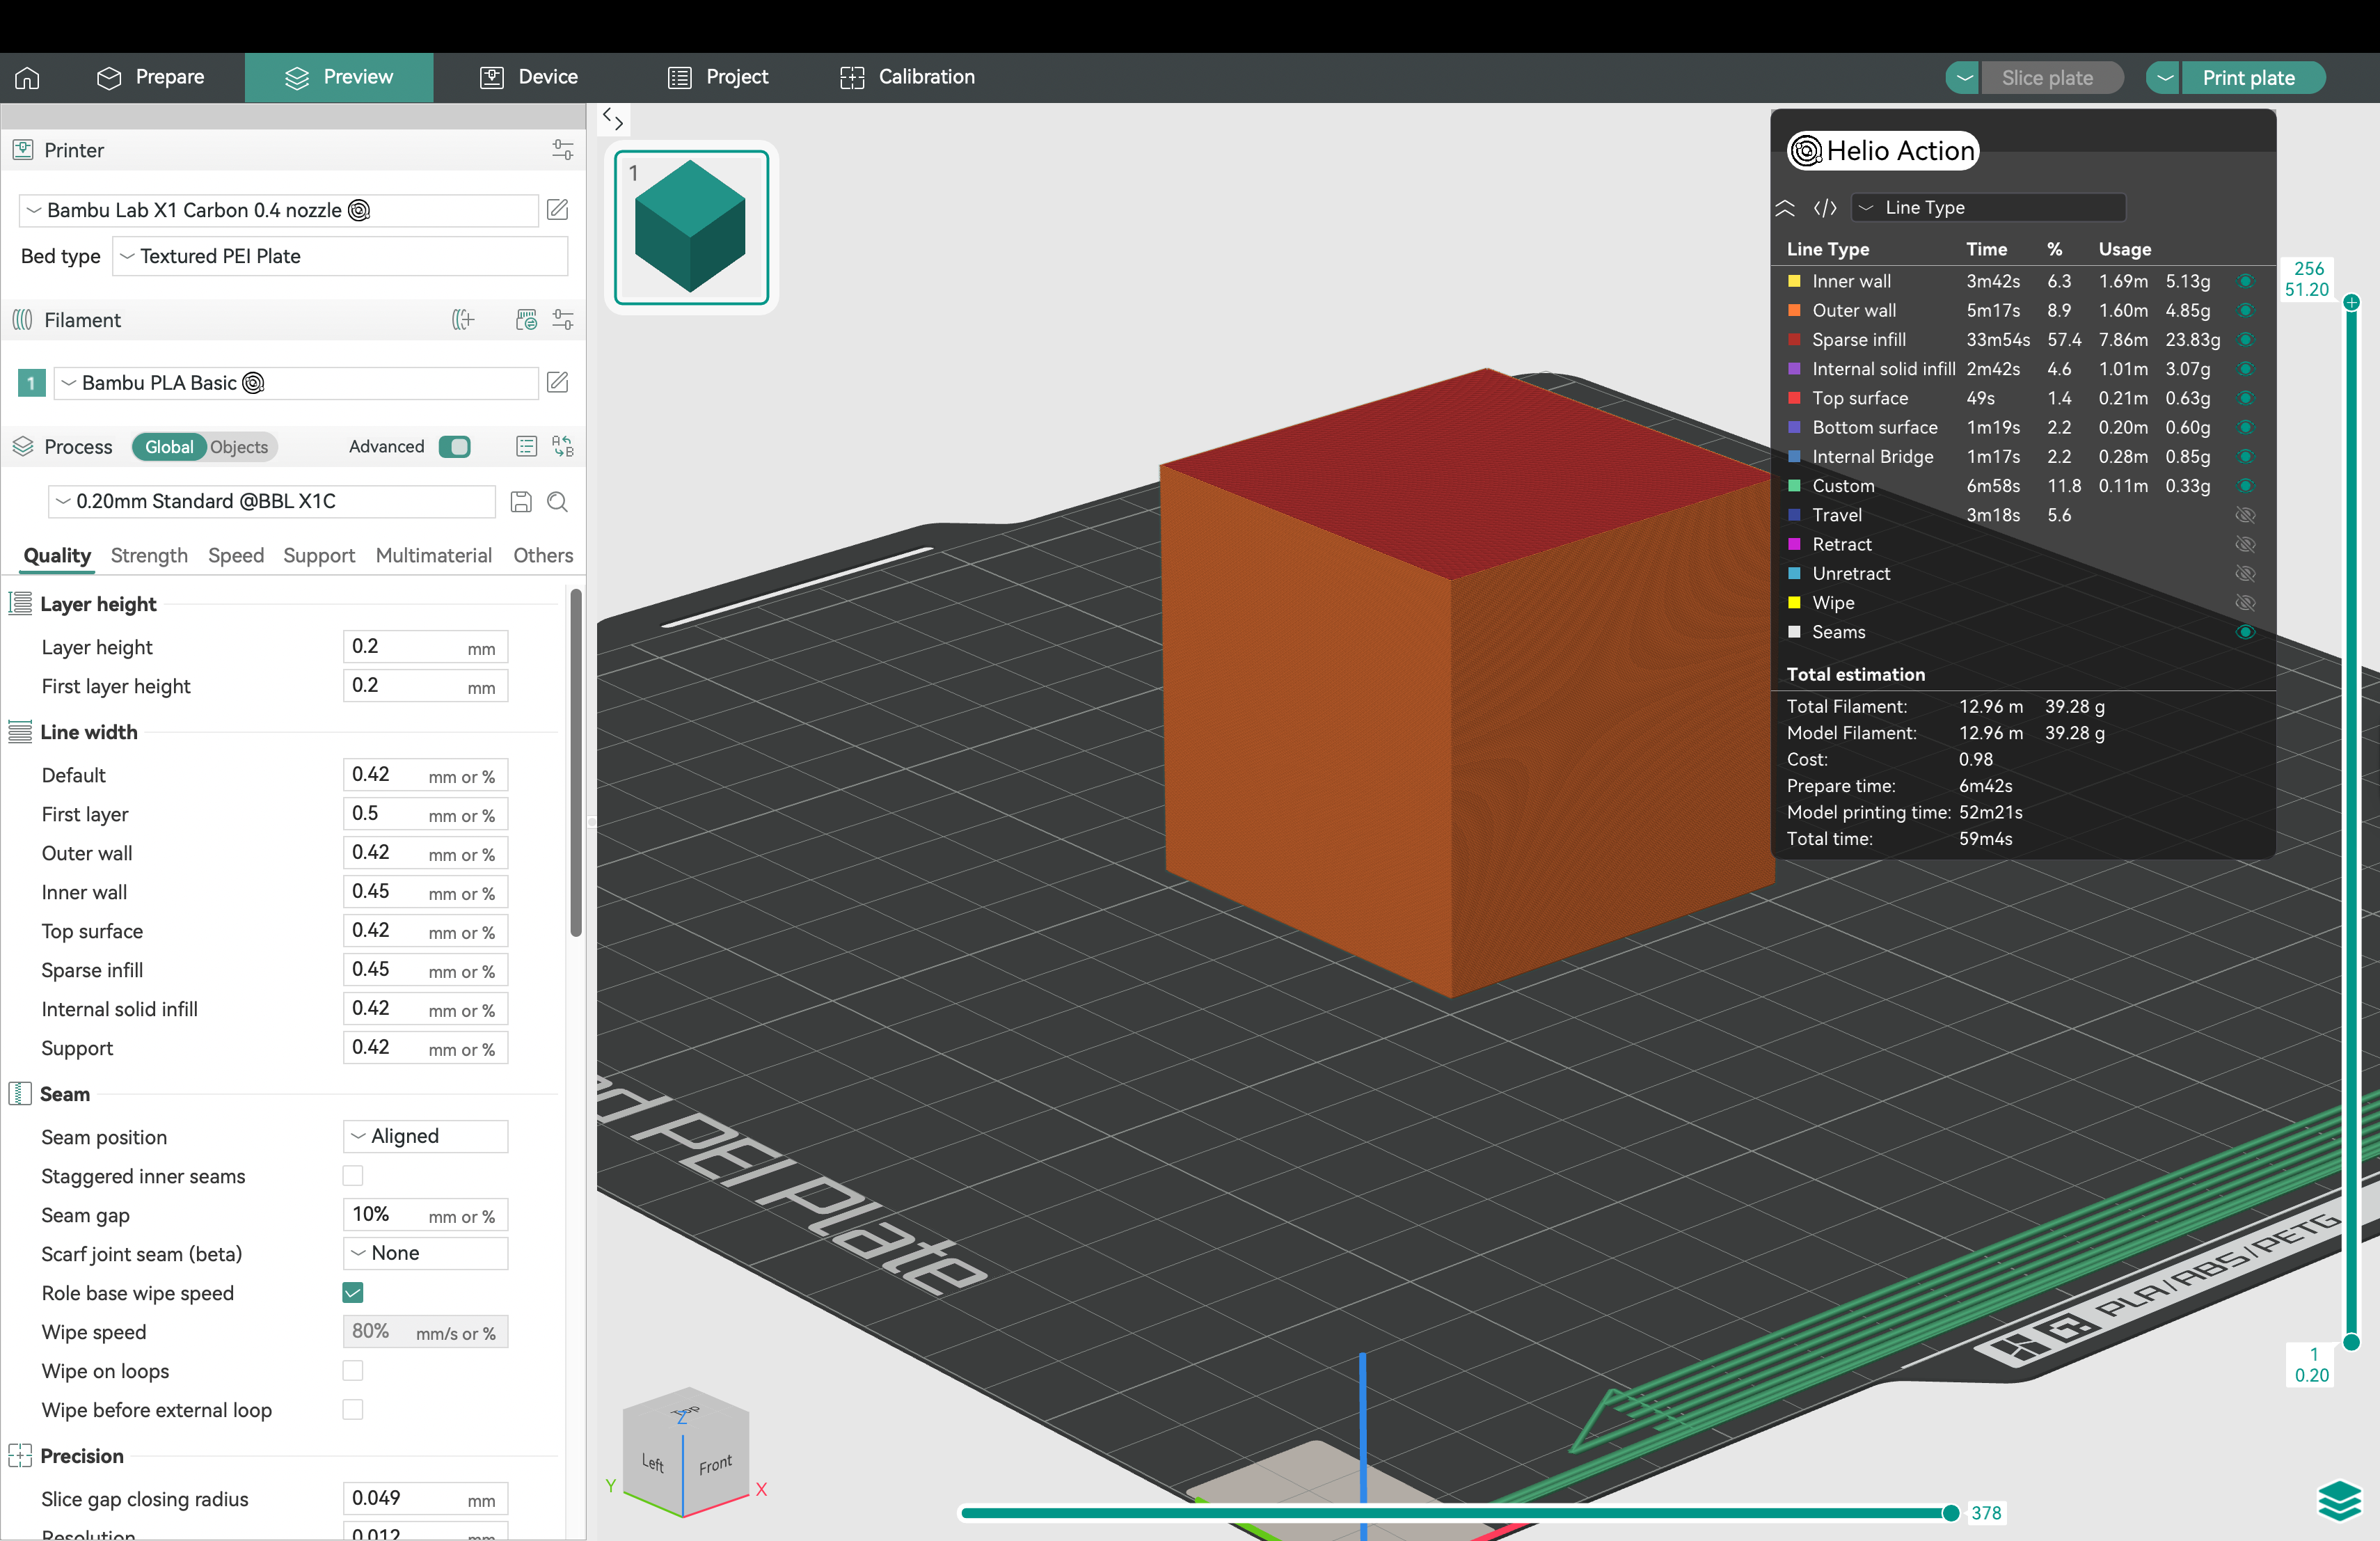Image resolution: width=2380 pixels, height=1541 pixels.
Task: Open the Support settings tab
Action: pos(319,555)
